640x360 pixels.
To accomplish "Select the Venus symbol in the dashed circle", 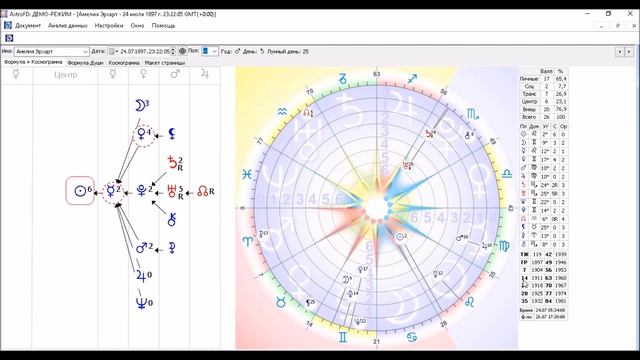I will 141,134.
